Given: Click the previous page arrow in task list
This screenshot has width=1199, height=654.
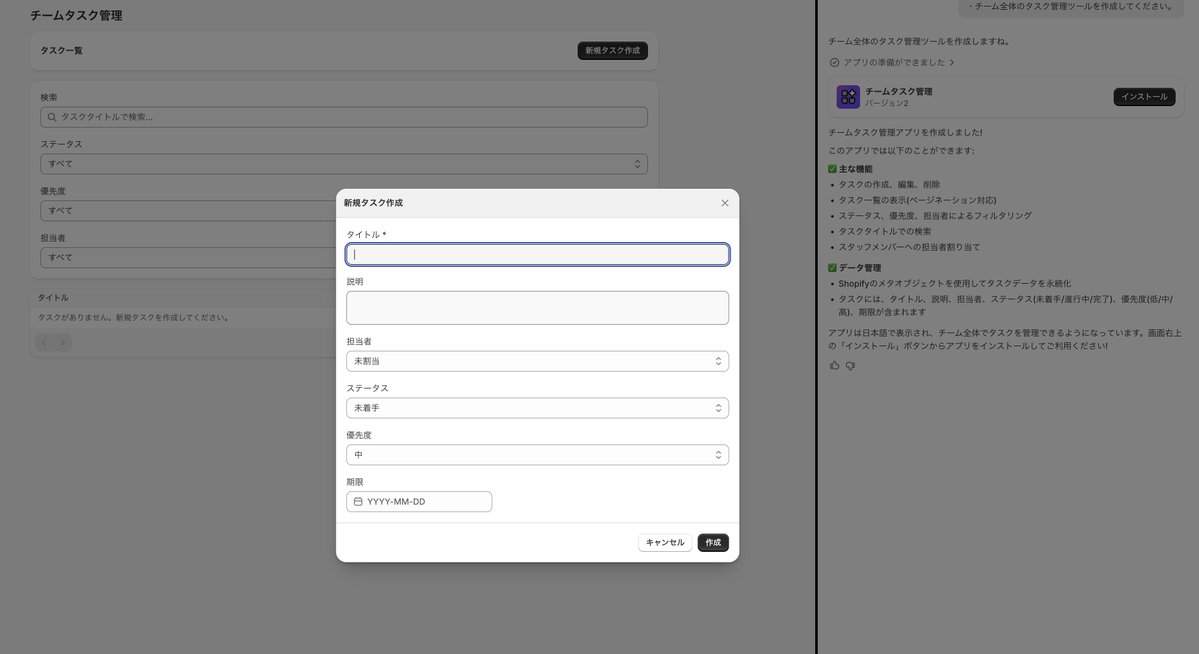Looking at the screenshot, I should [x=44, y=343].
